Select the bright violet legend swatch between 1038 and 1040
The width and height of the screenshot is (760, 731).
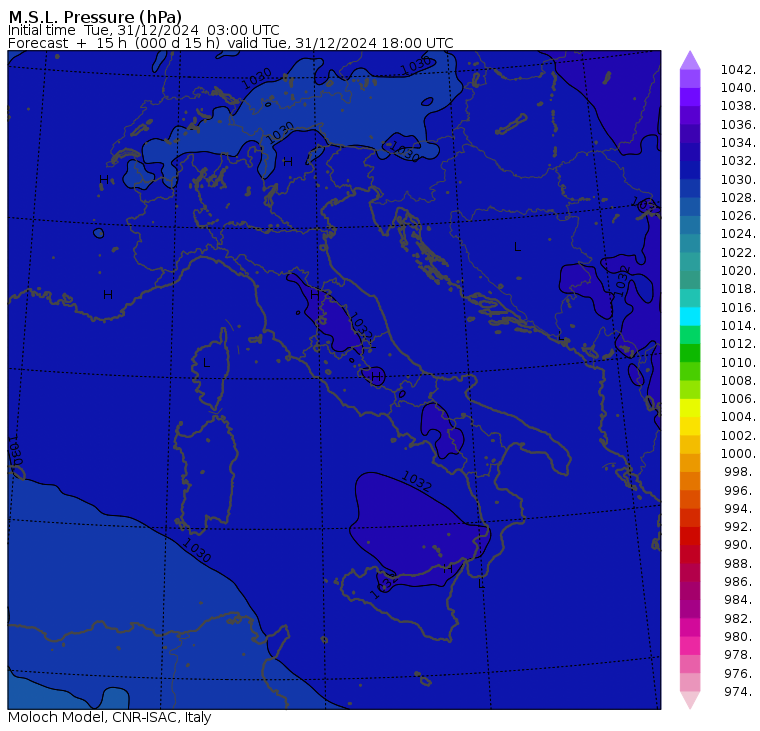point(690,97)
